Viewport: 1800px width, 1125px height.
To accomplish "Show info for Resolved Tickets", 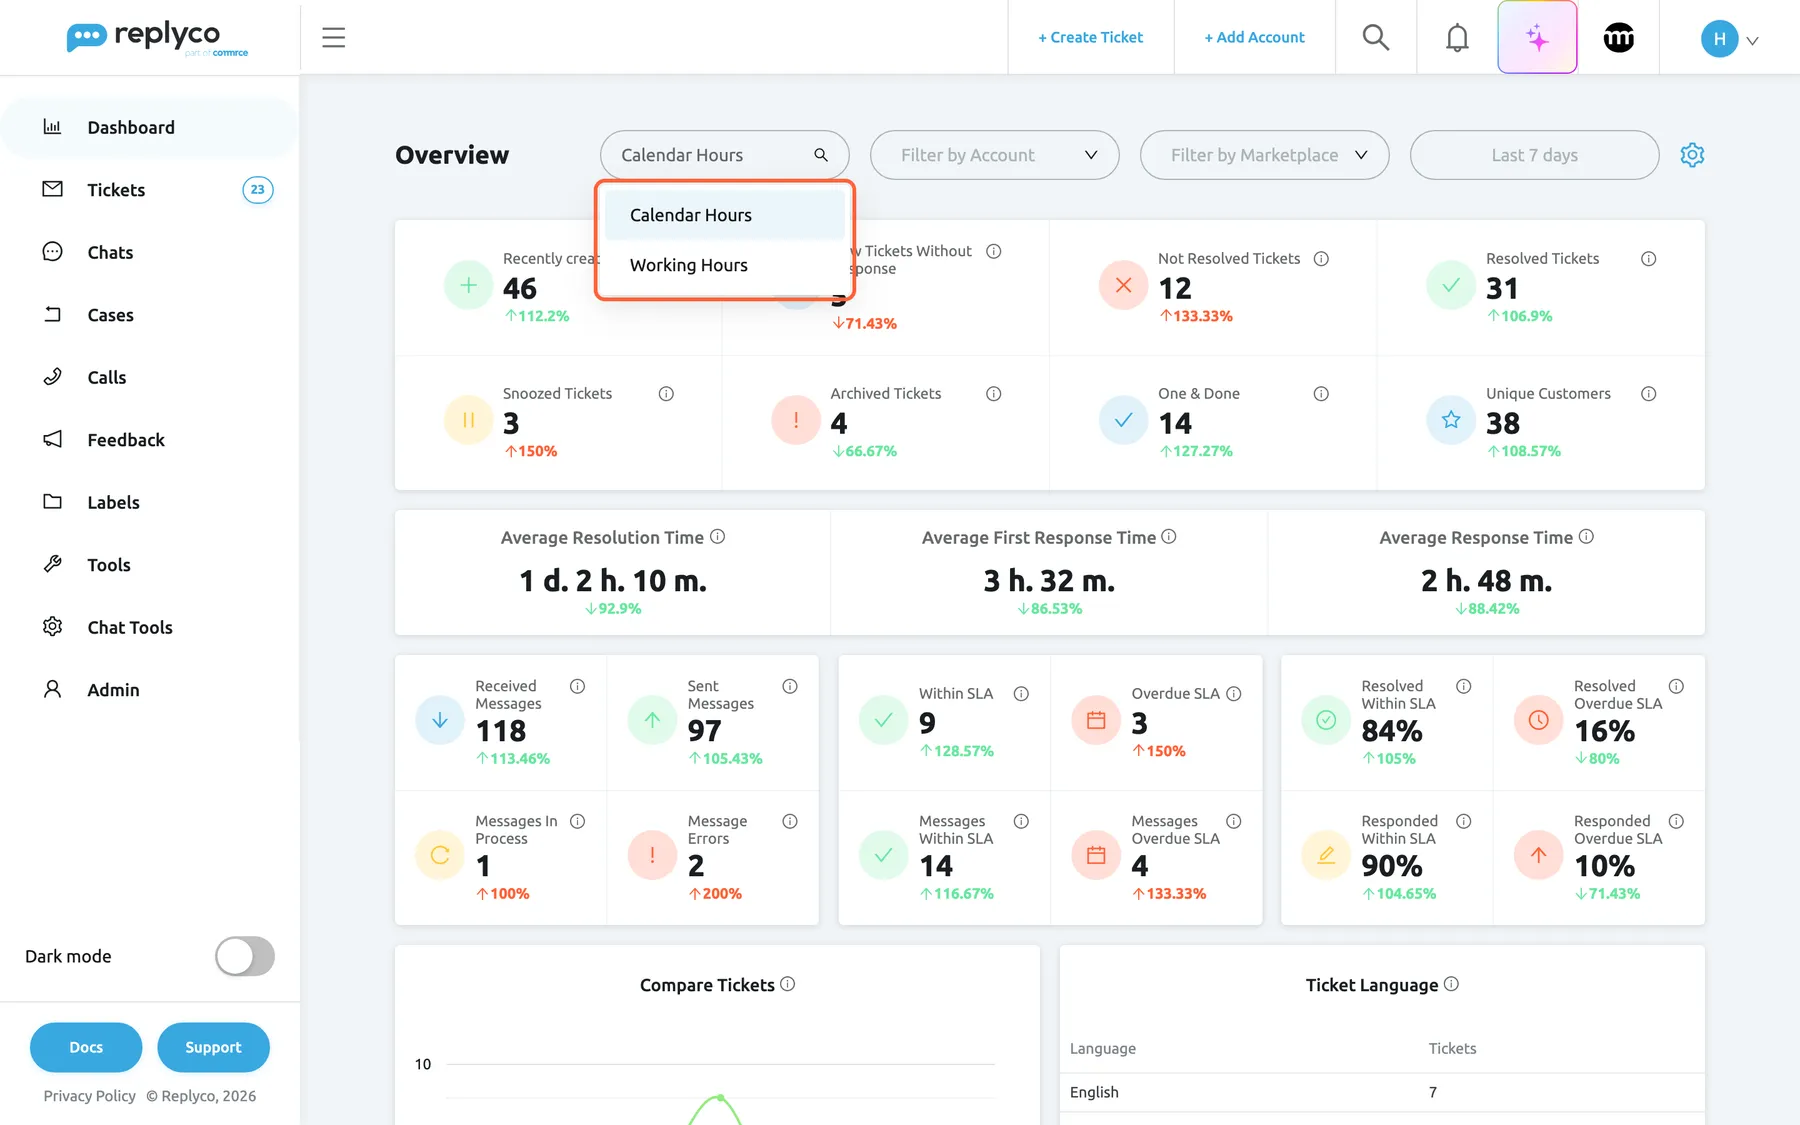I will pos(1648,259).
